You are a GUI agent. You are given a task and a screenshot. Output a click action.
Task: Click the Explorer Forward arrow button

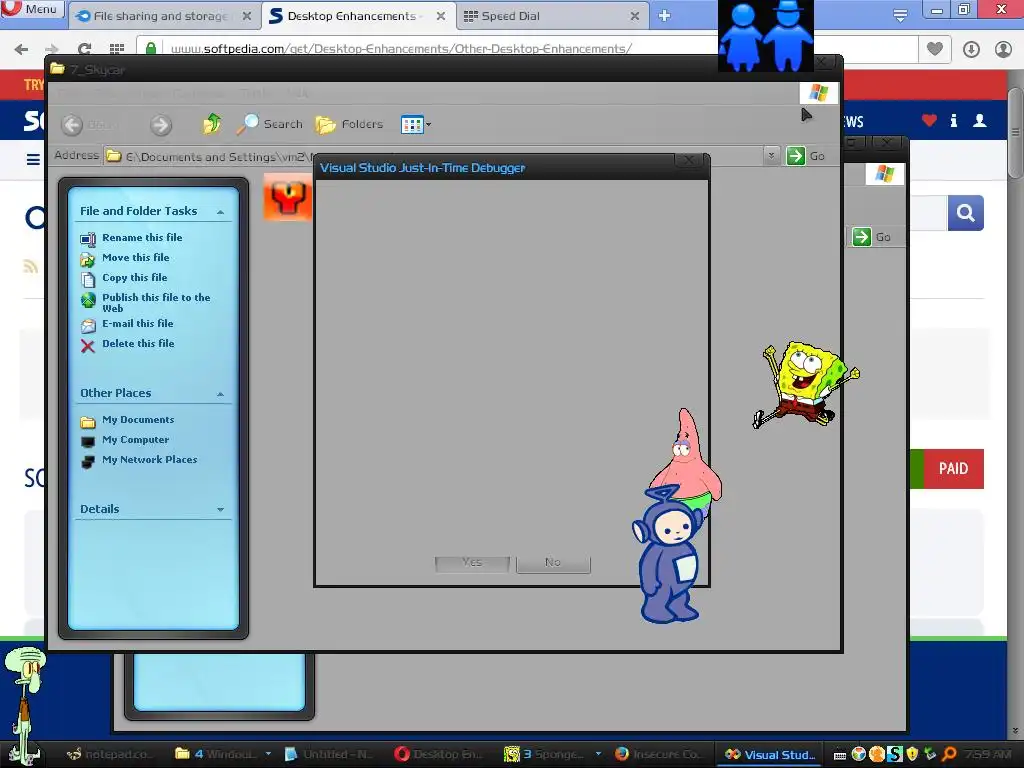point(161,124)
